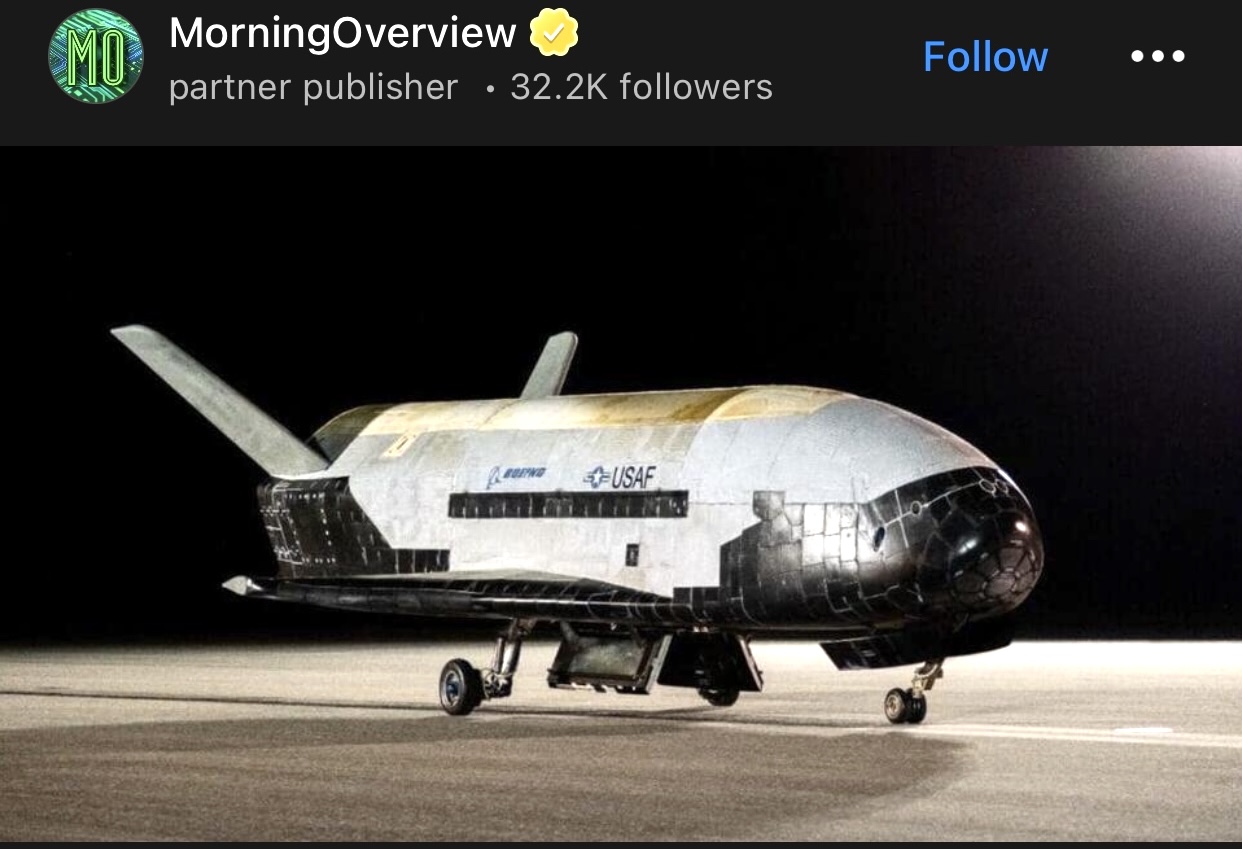This screenshot has height=849, width=1242.
Task: Follow the MorningOverview publisher
Action: [985, 57]
